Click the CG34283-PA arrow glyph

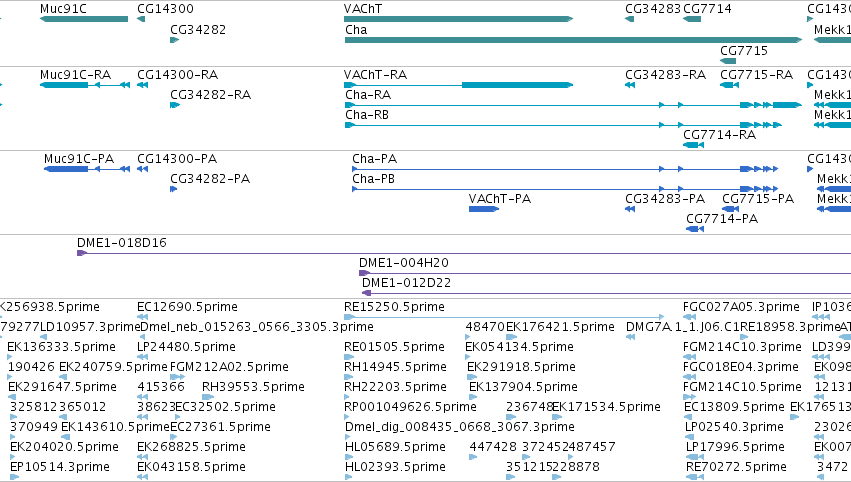[x=630, y=209]
